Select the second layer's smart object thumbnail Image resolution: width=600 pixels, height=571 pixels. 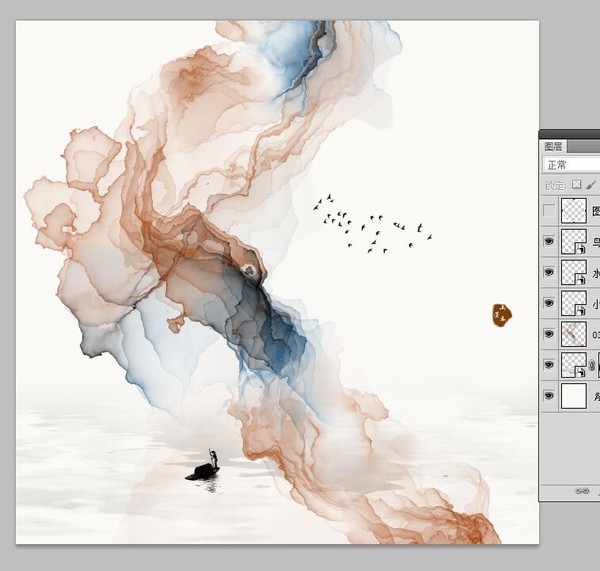(574, 241)
